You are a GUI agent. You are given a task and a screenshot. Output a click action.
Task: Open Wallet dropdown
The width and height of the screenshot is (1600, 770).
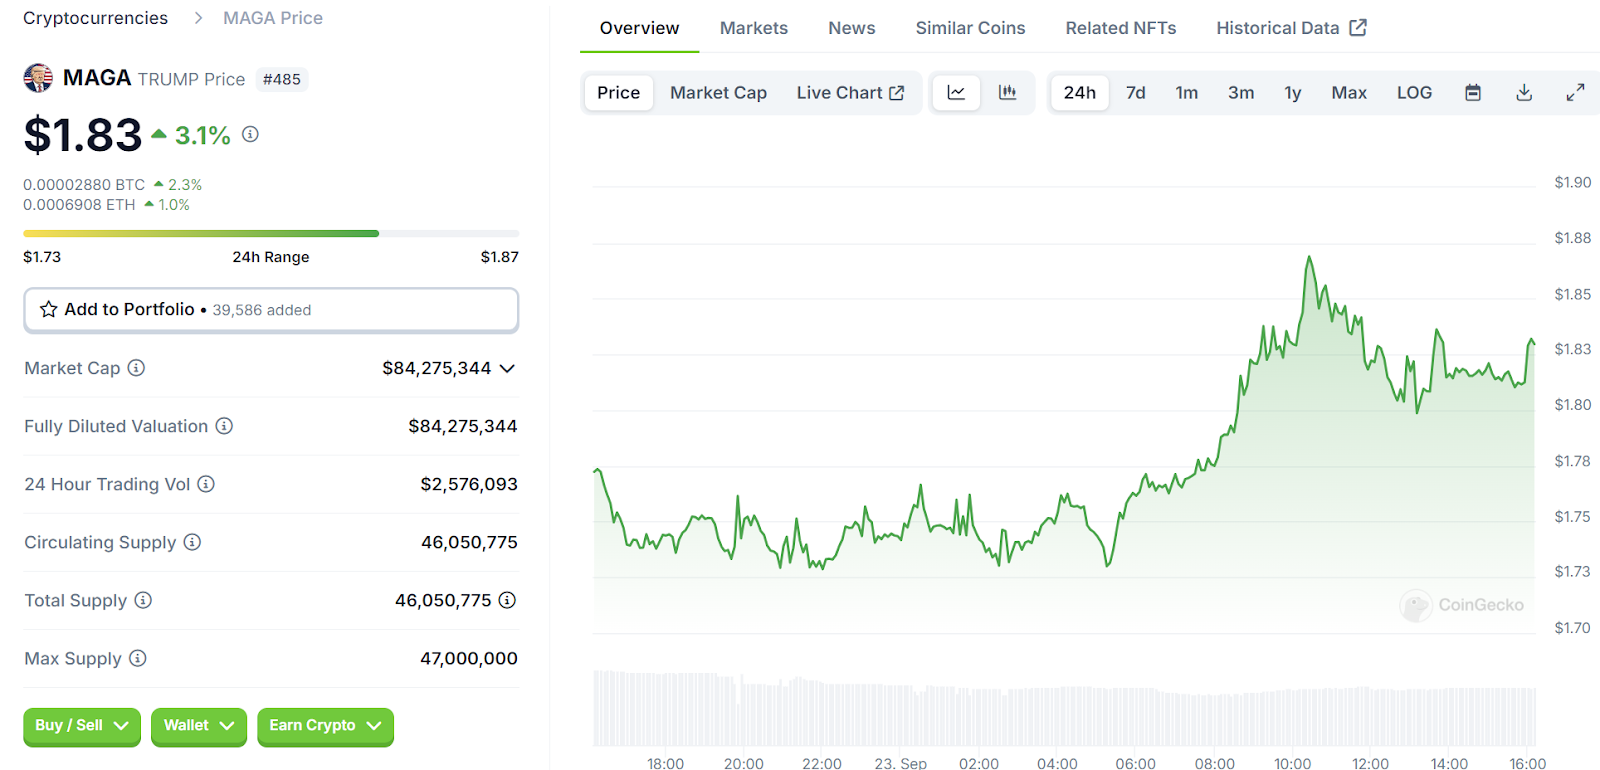[x=199, y=726]
